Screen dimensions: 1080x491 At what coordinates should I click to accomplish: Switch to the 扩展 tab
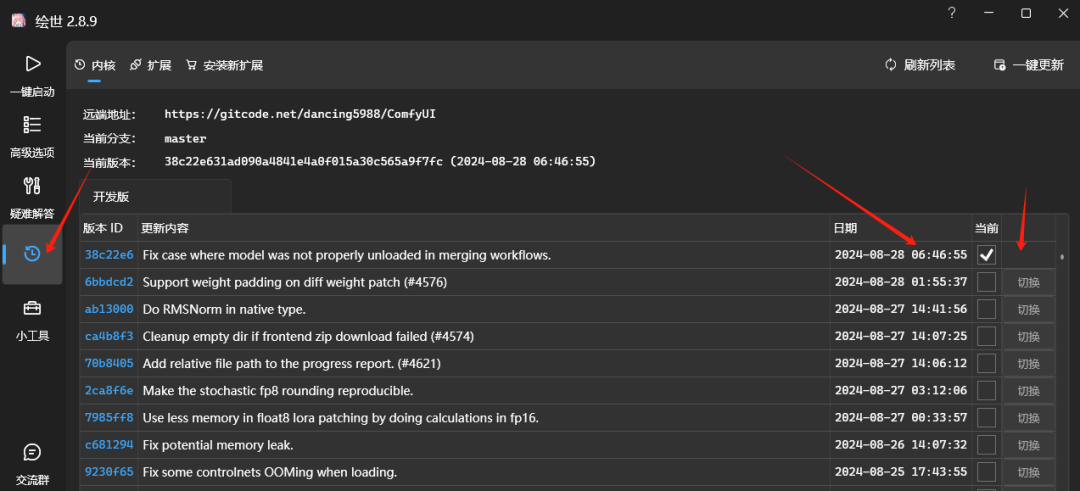click(x=150, y=65)
